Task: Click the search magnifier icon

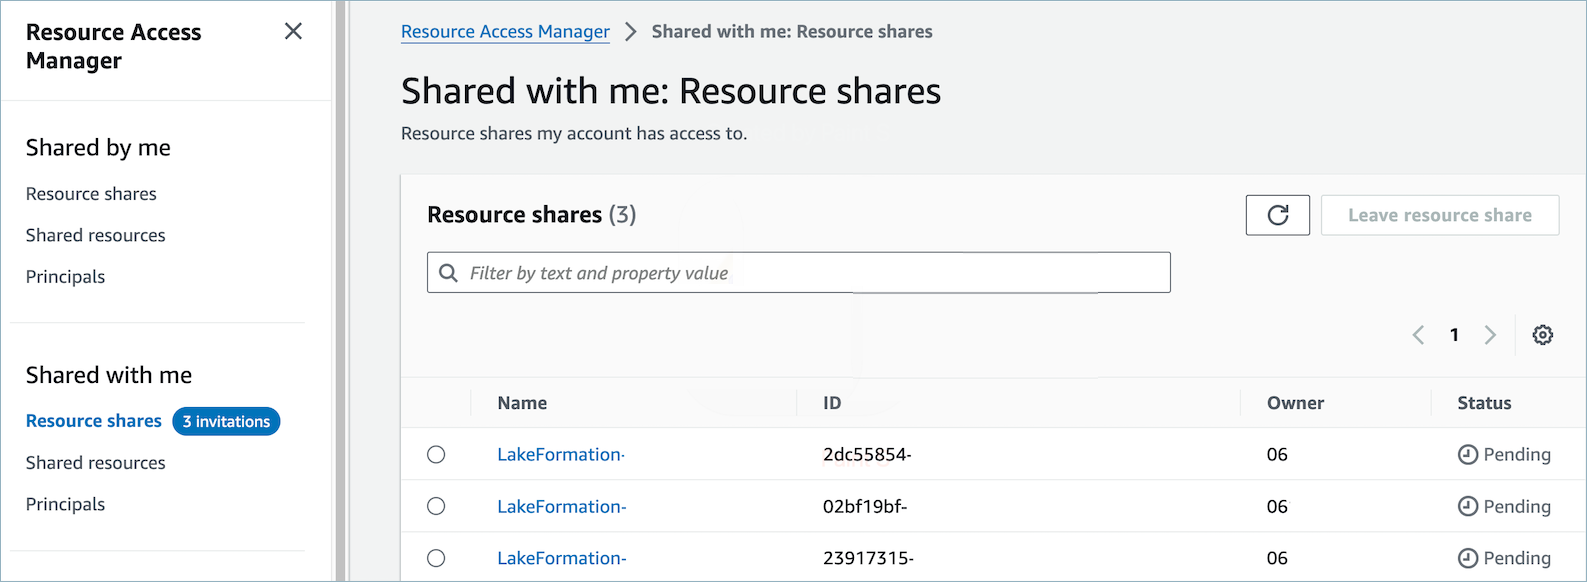Action: [449, 273]
